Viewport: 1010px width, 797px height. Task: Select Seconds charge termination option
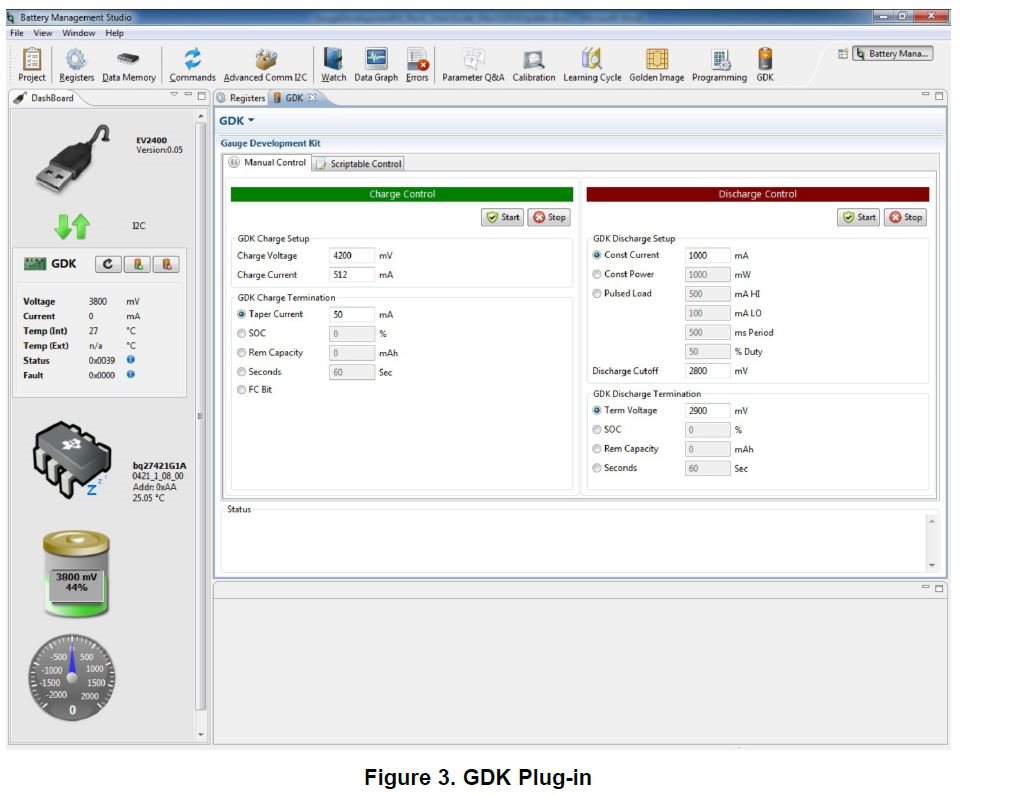pos(242,372)
